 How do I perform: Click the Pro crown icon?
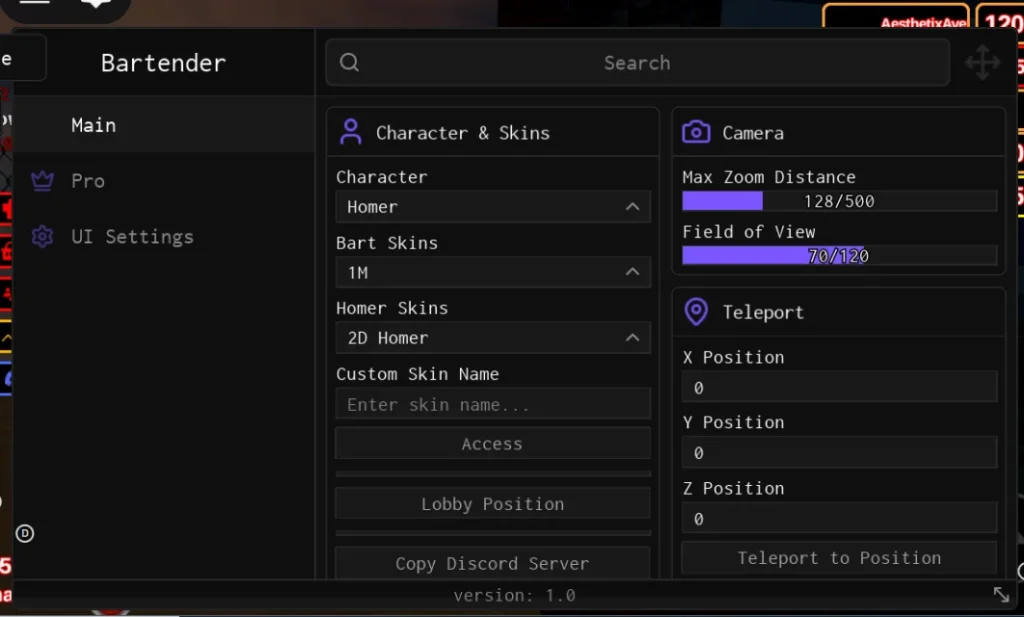[42, 181]
